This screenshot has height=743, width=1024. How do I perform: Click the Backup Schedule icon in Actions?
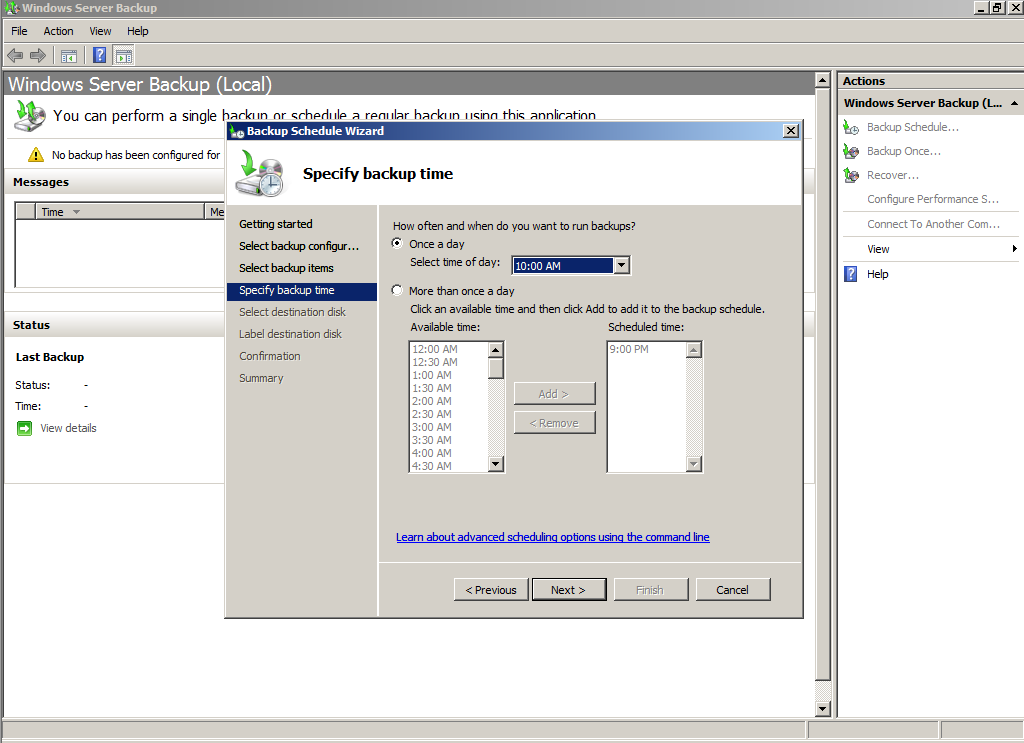click(851, 127)
